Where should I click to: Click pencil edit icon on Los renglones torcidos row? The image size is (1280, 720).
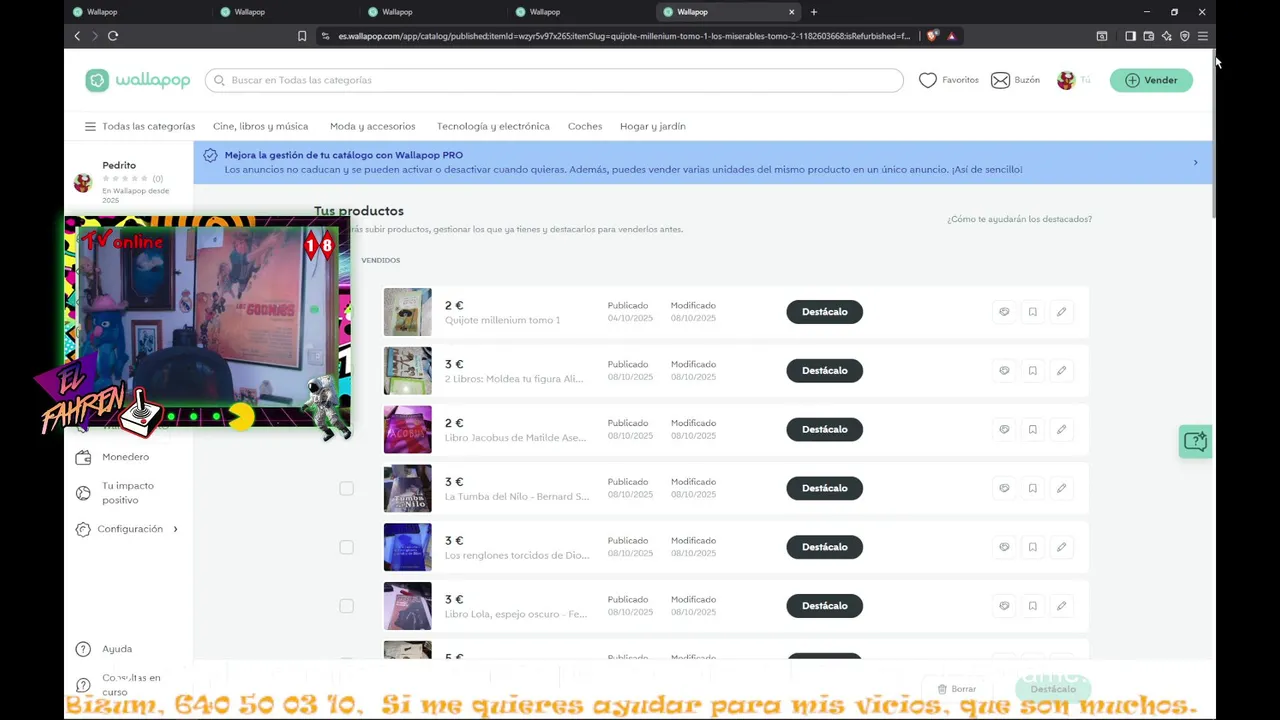1061,547
